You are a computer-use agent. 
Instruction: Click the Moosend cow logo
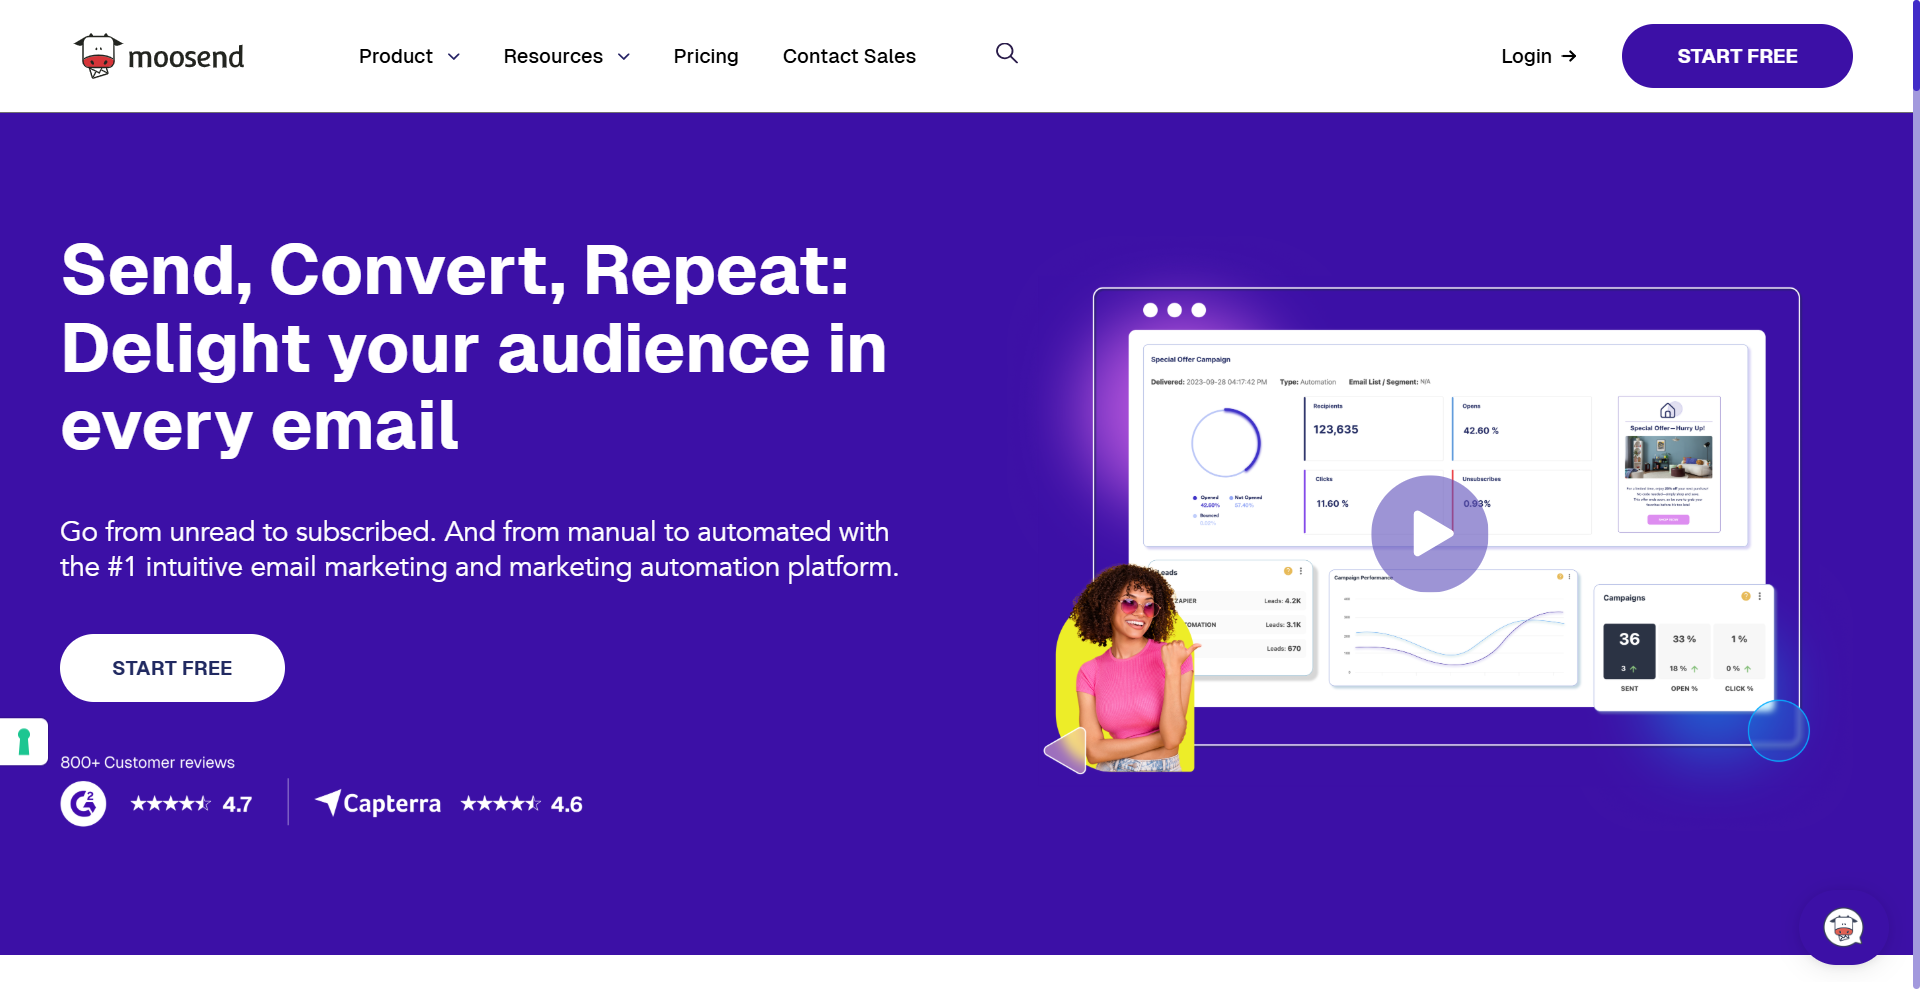(x=98, y=56)
